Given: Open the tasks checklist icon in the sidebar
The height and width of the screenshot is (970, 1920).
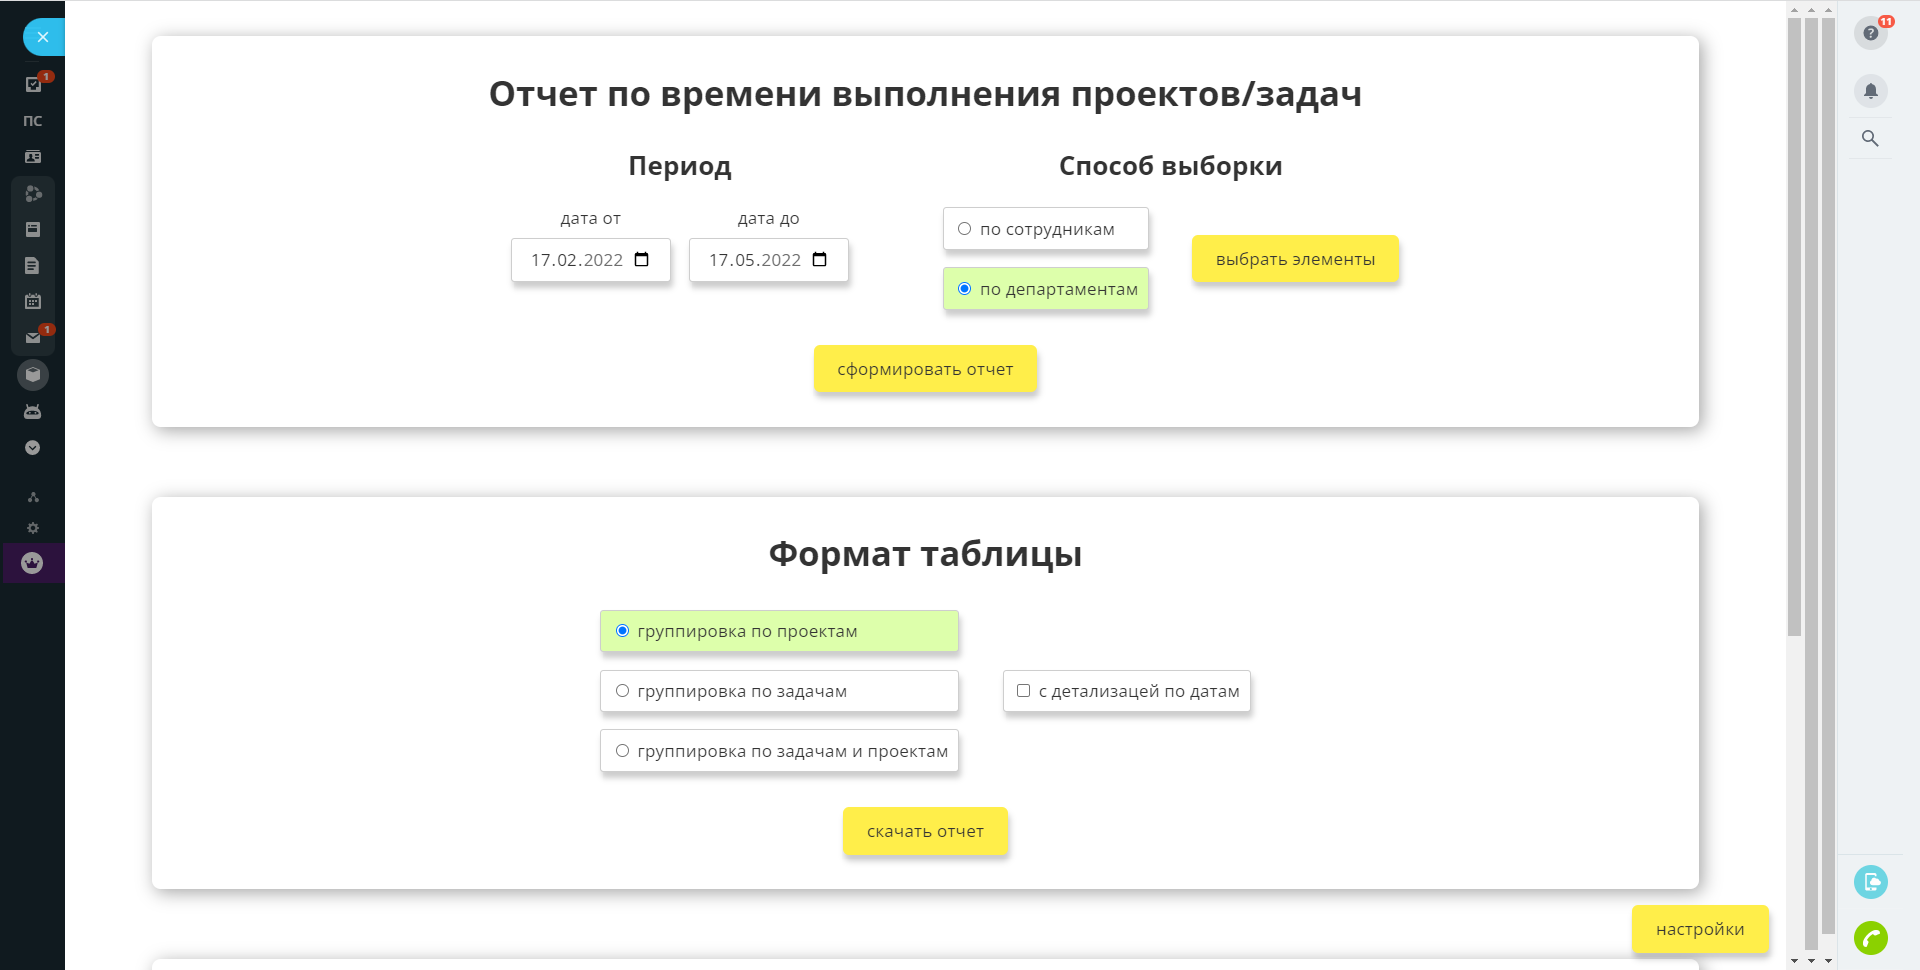Looking at the screenshot, I should tap(33, 85).
